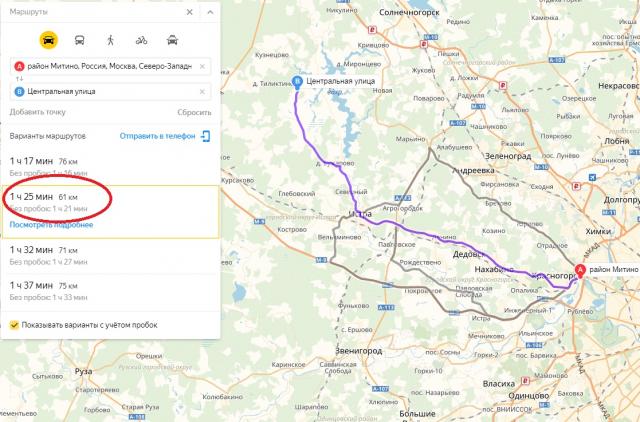Collapse the Маршруты panel with chevron
The height and width of the screenshot is (422, 640).
coord(210,12)
